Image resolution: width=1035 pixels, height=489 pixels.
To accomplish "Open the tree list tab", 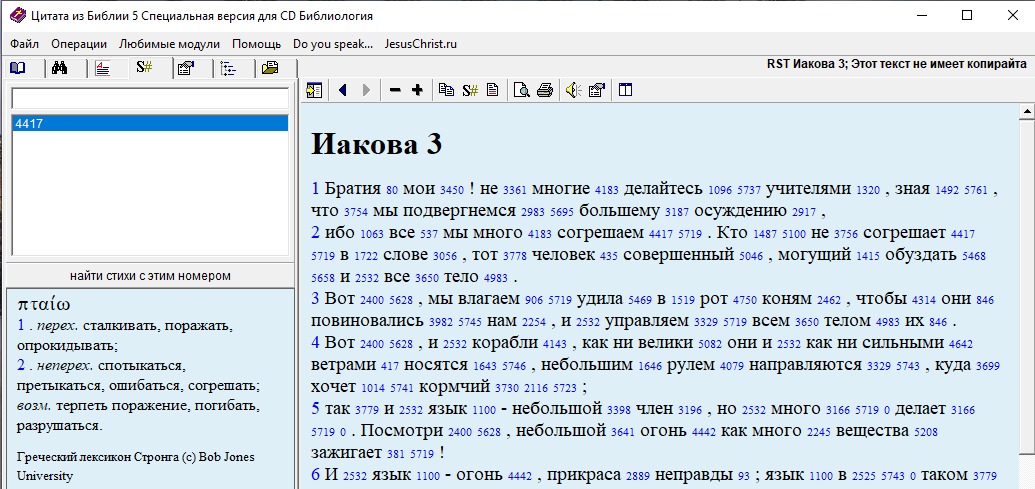I will pyautogui.click(x=228, y=69).
